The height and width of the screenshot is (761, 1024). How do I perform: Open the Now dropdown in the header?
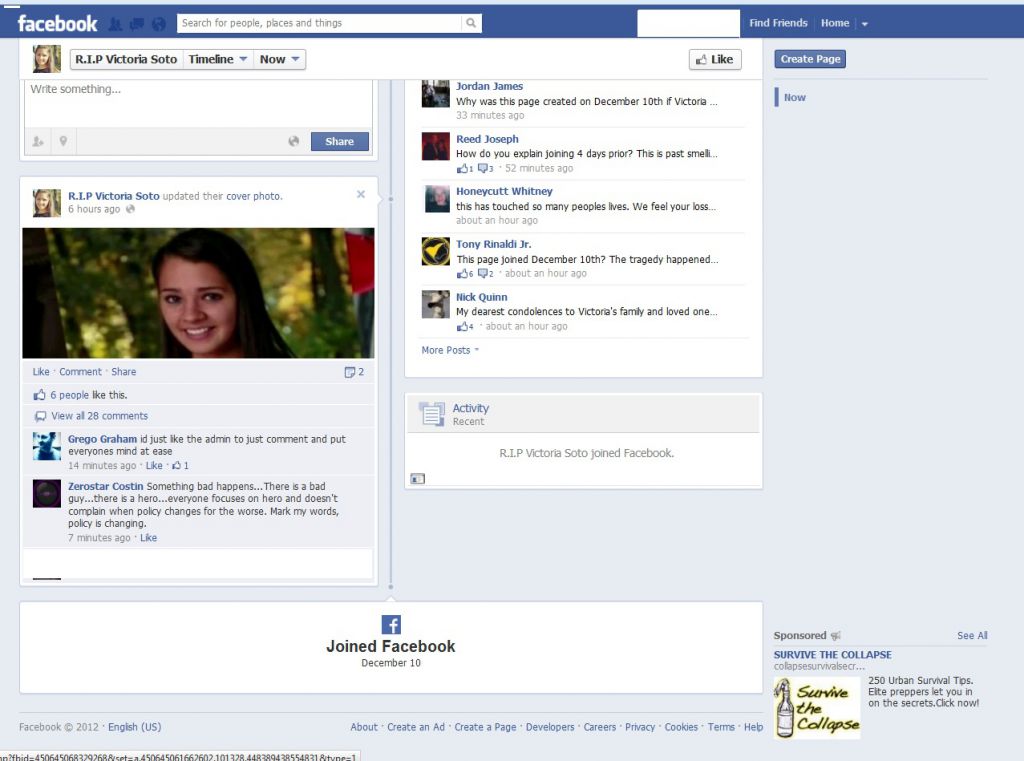[280, 59]
